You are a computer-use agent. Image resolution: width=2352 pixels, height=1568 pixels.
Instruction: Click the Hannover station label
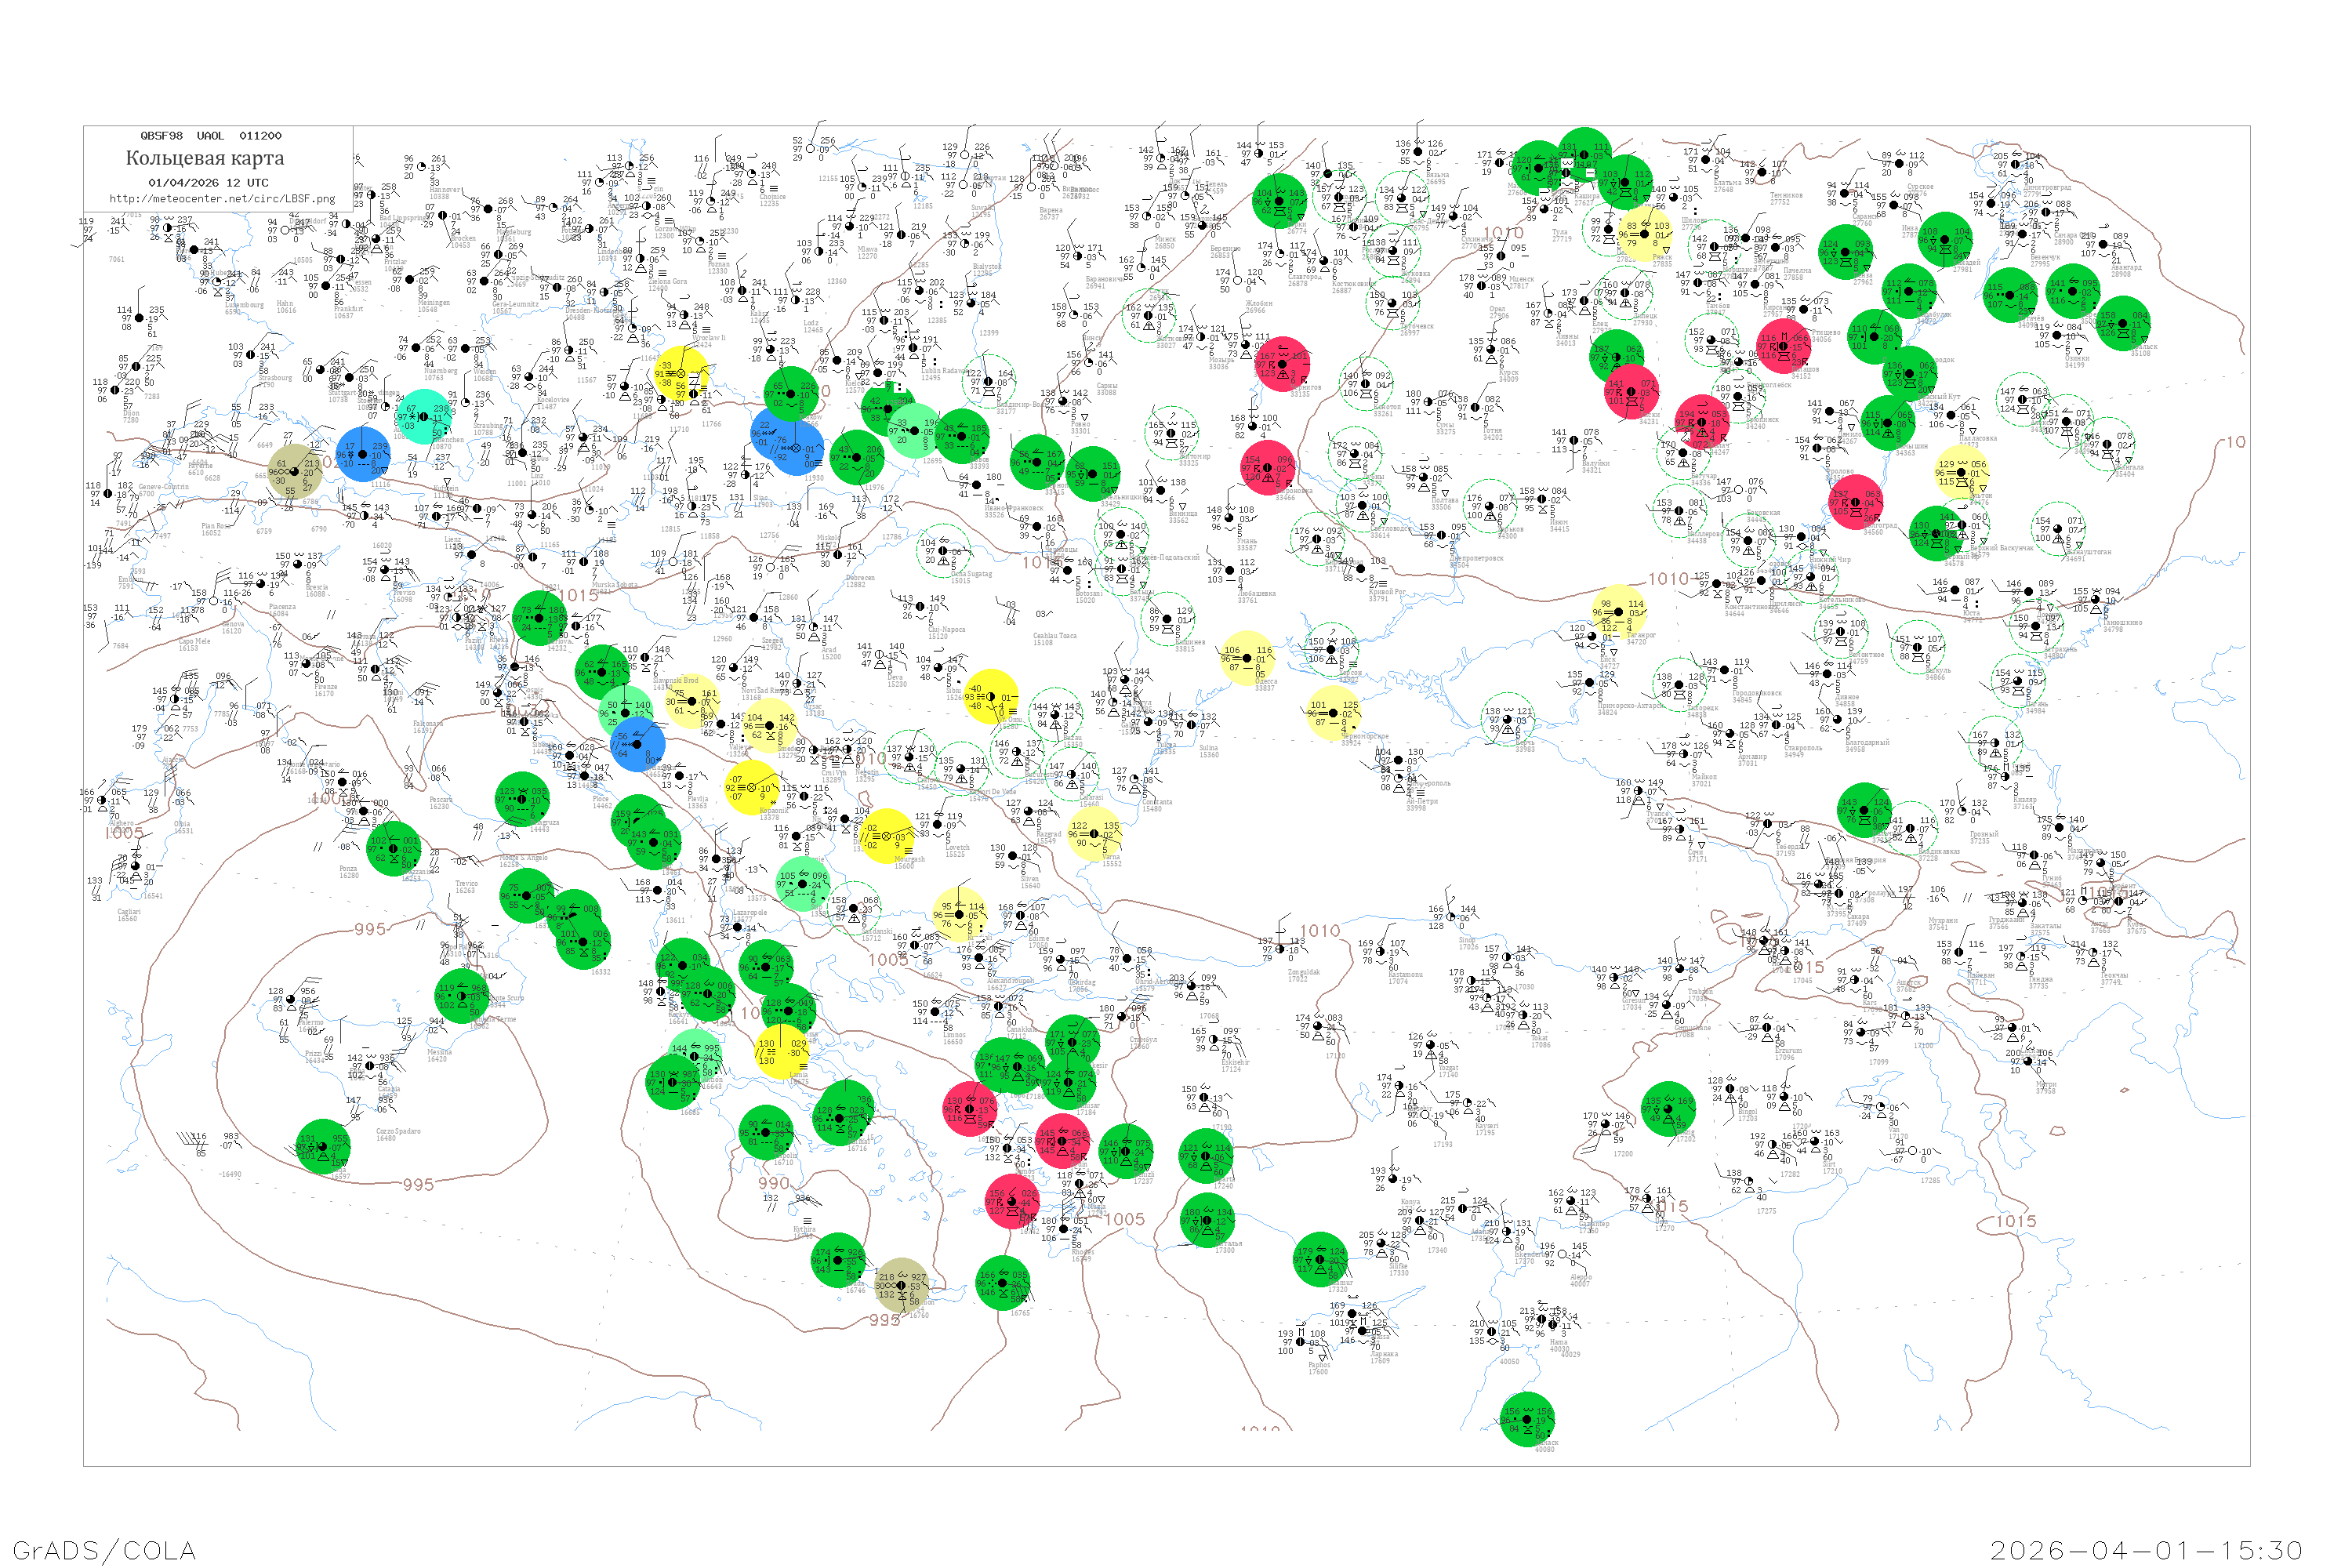click(x=444, y=190)
